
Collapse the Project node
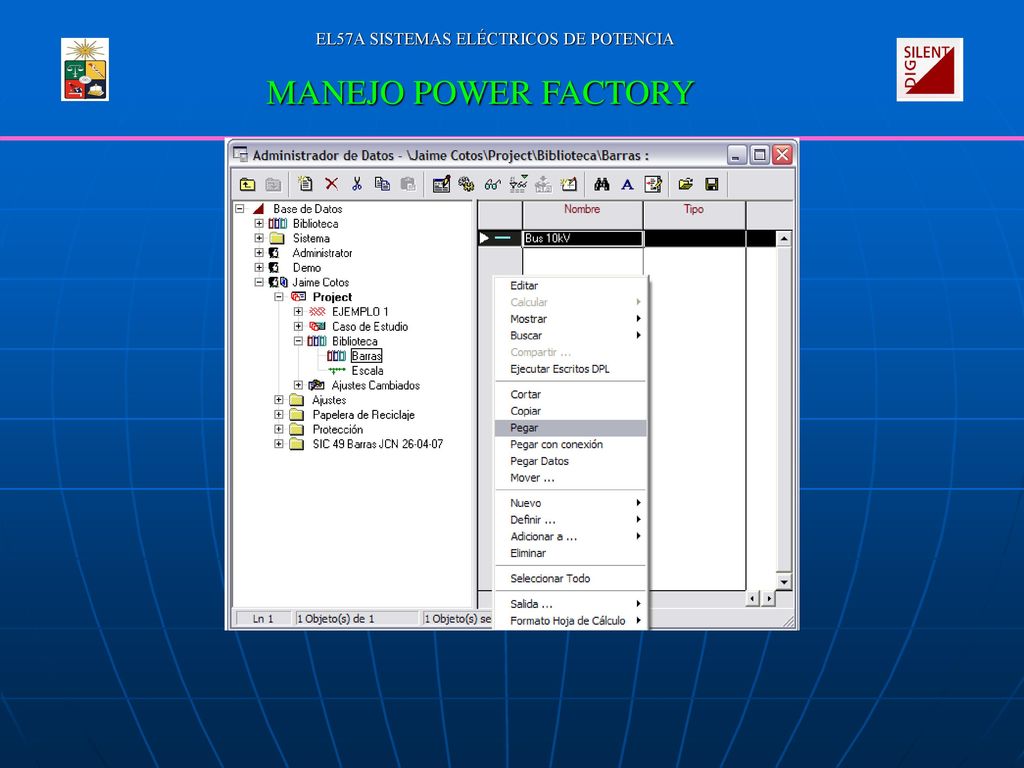click(x=279, y=297)
